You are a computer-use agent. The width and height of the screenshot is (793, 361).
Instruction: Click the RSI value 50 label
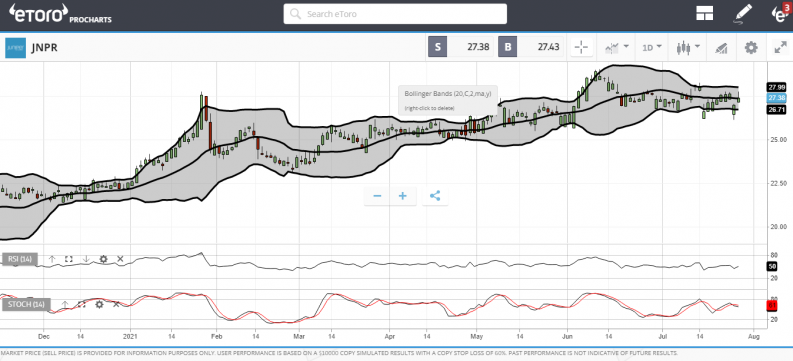click(772, 266)
